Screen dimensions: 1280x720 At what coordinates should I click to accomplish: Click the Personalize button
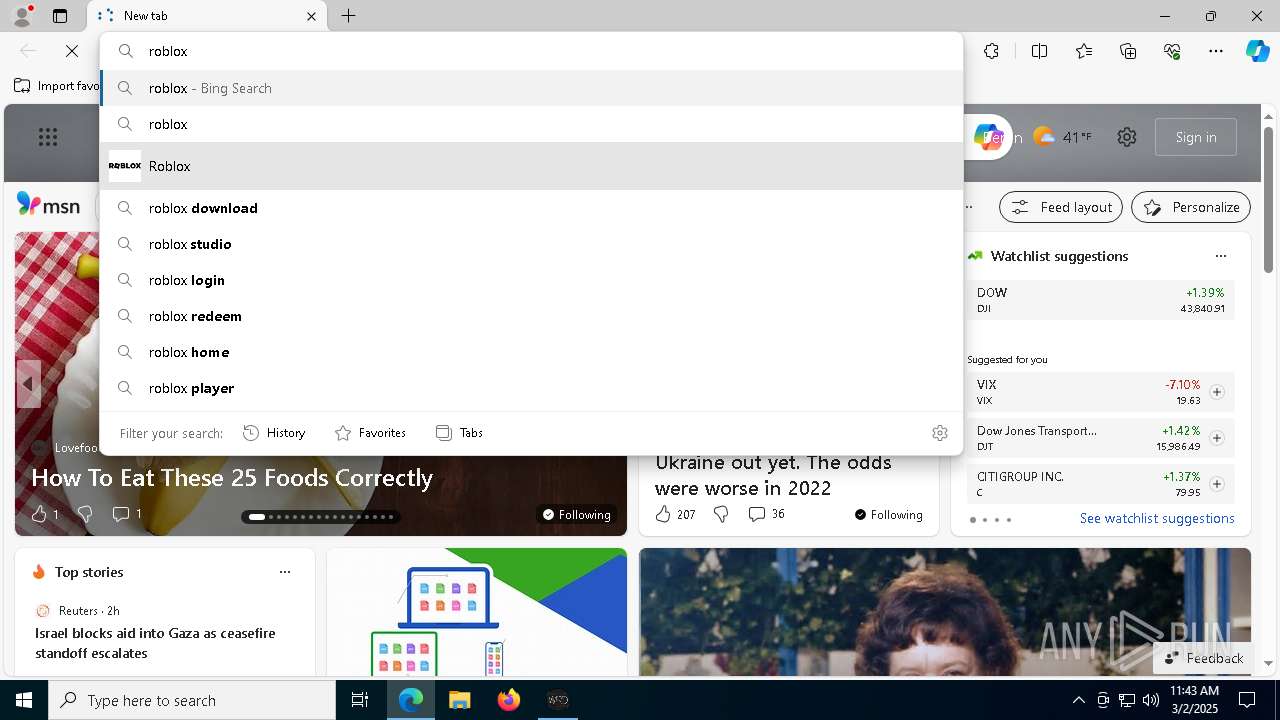[1191, 207]
